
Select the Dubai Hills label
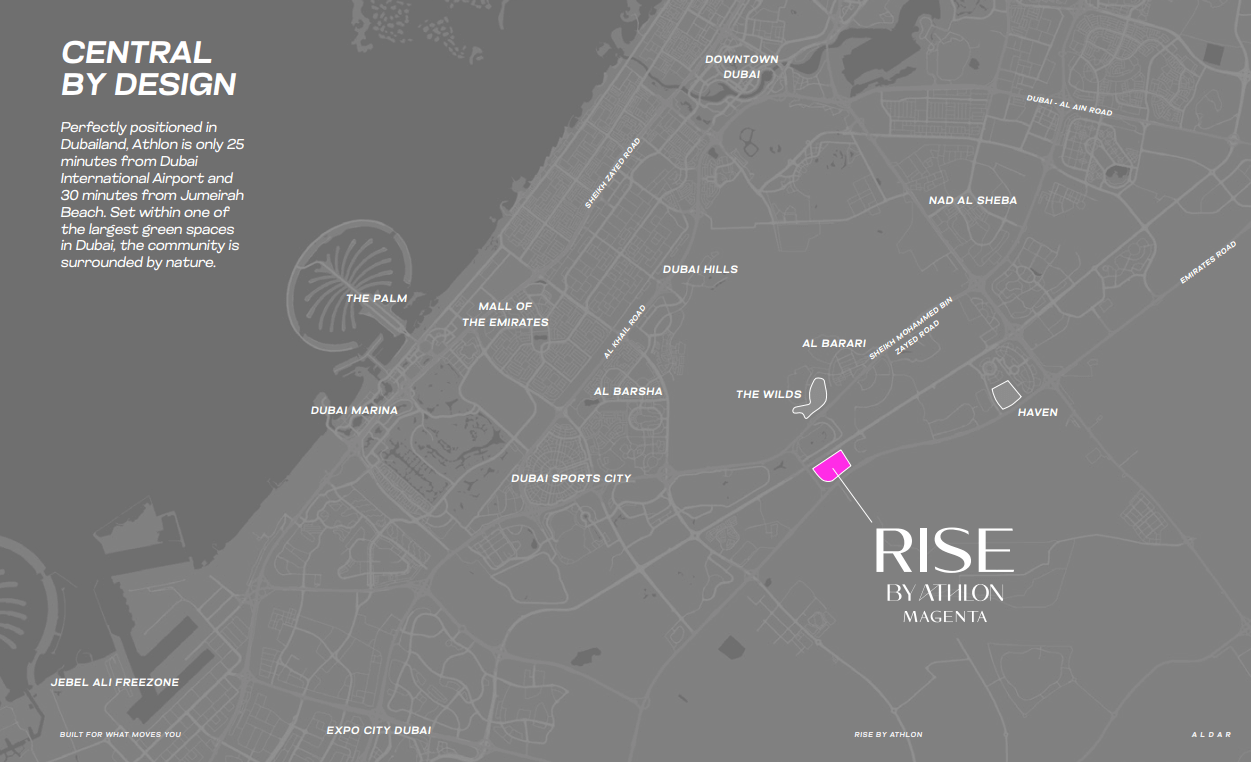tap(700, 270)
